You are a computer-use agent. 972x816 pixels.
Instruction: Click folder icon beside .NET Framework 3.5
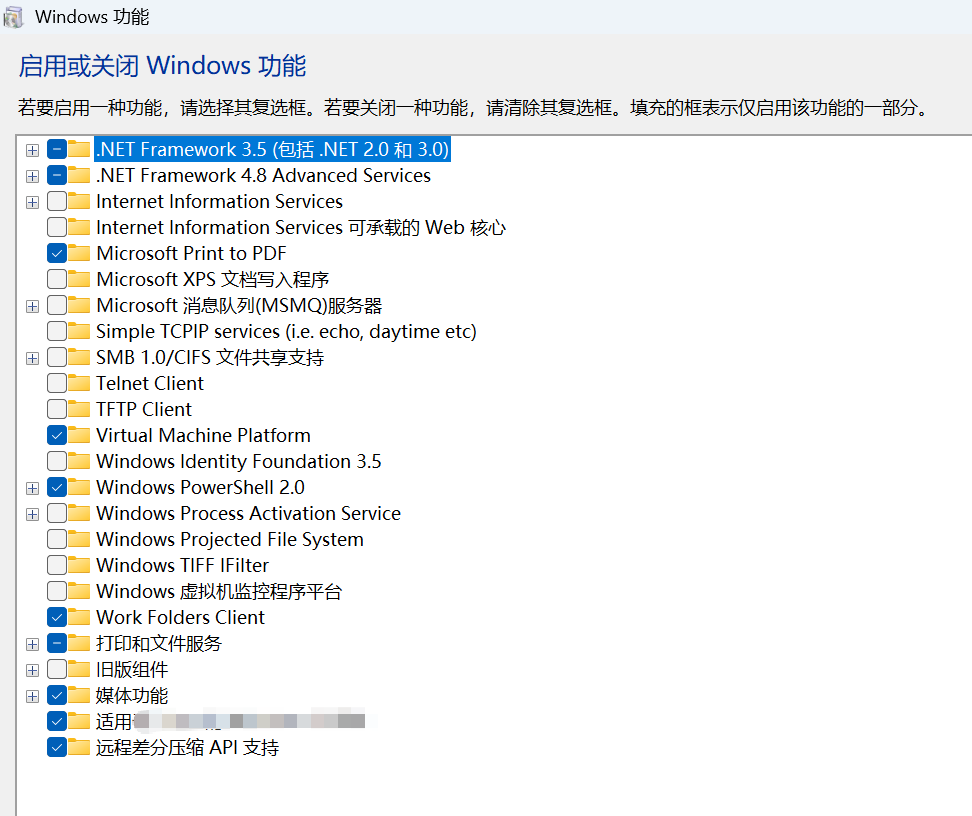(79, 149)
